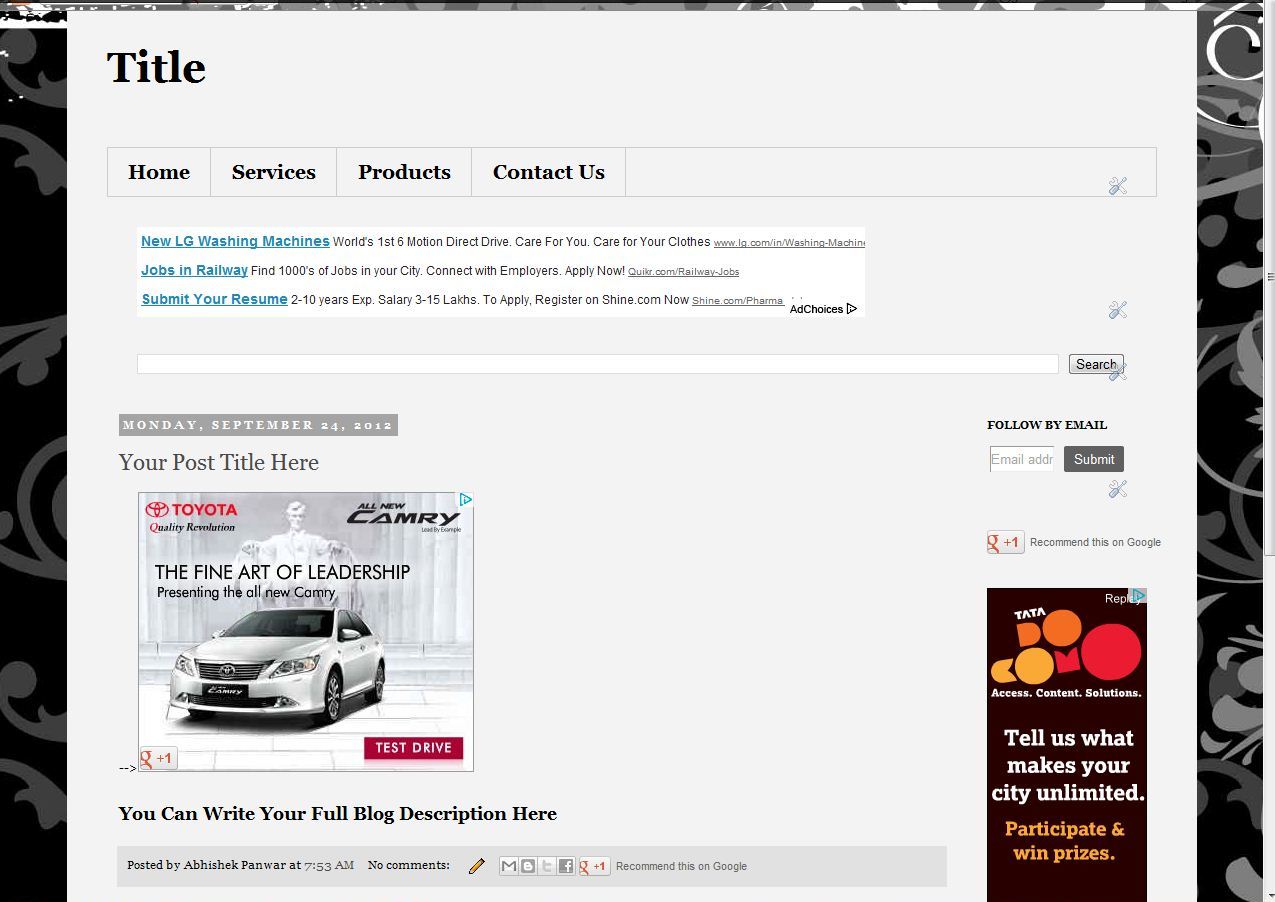Click the +1 button in post footer
The height and width of the screenshot is (902, 1275).
click(594, 866)
